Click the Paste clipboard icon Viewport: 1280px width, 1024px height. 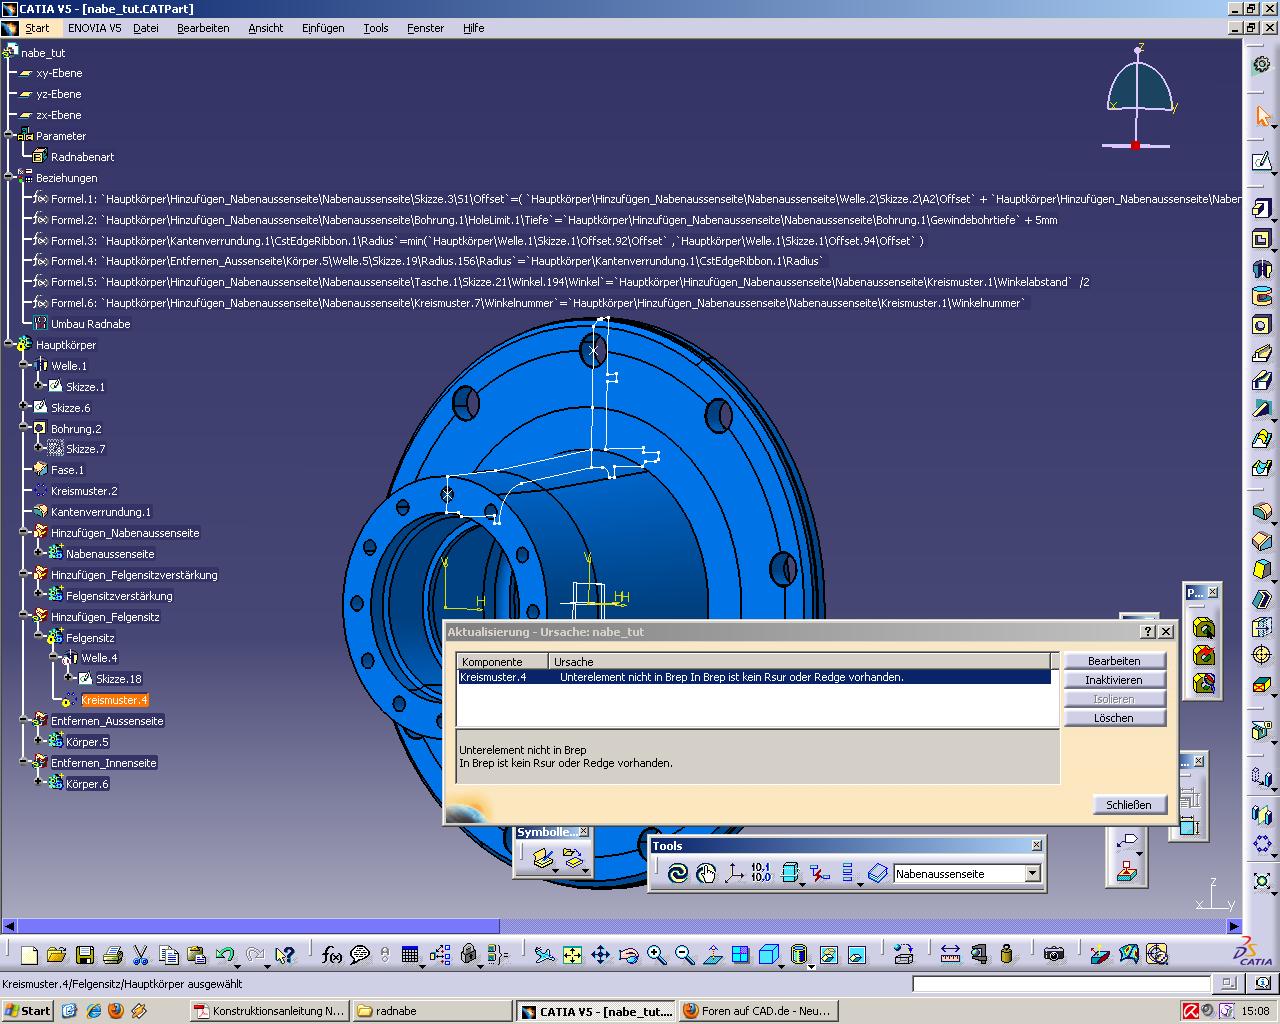pos(196,955)
